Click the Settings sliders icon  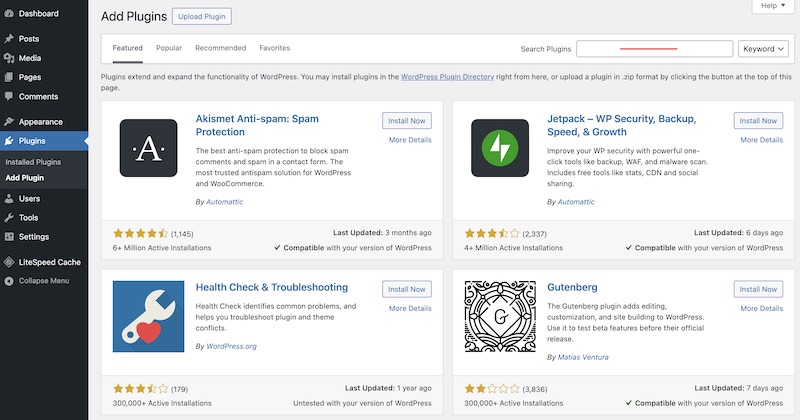[x=9, y=237]
